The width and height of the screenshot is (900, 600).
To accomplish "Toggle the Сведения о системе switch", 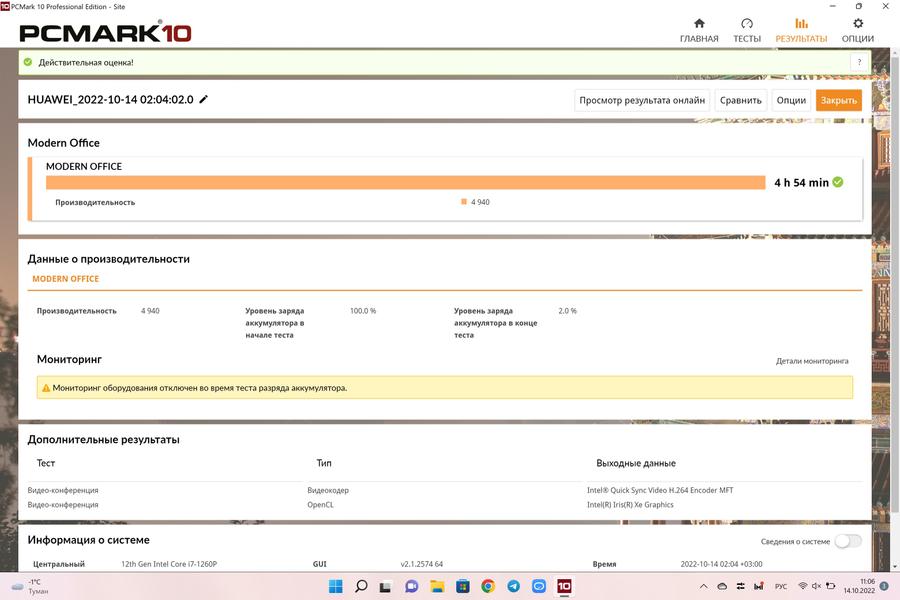I will click(848, 541).
